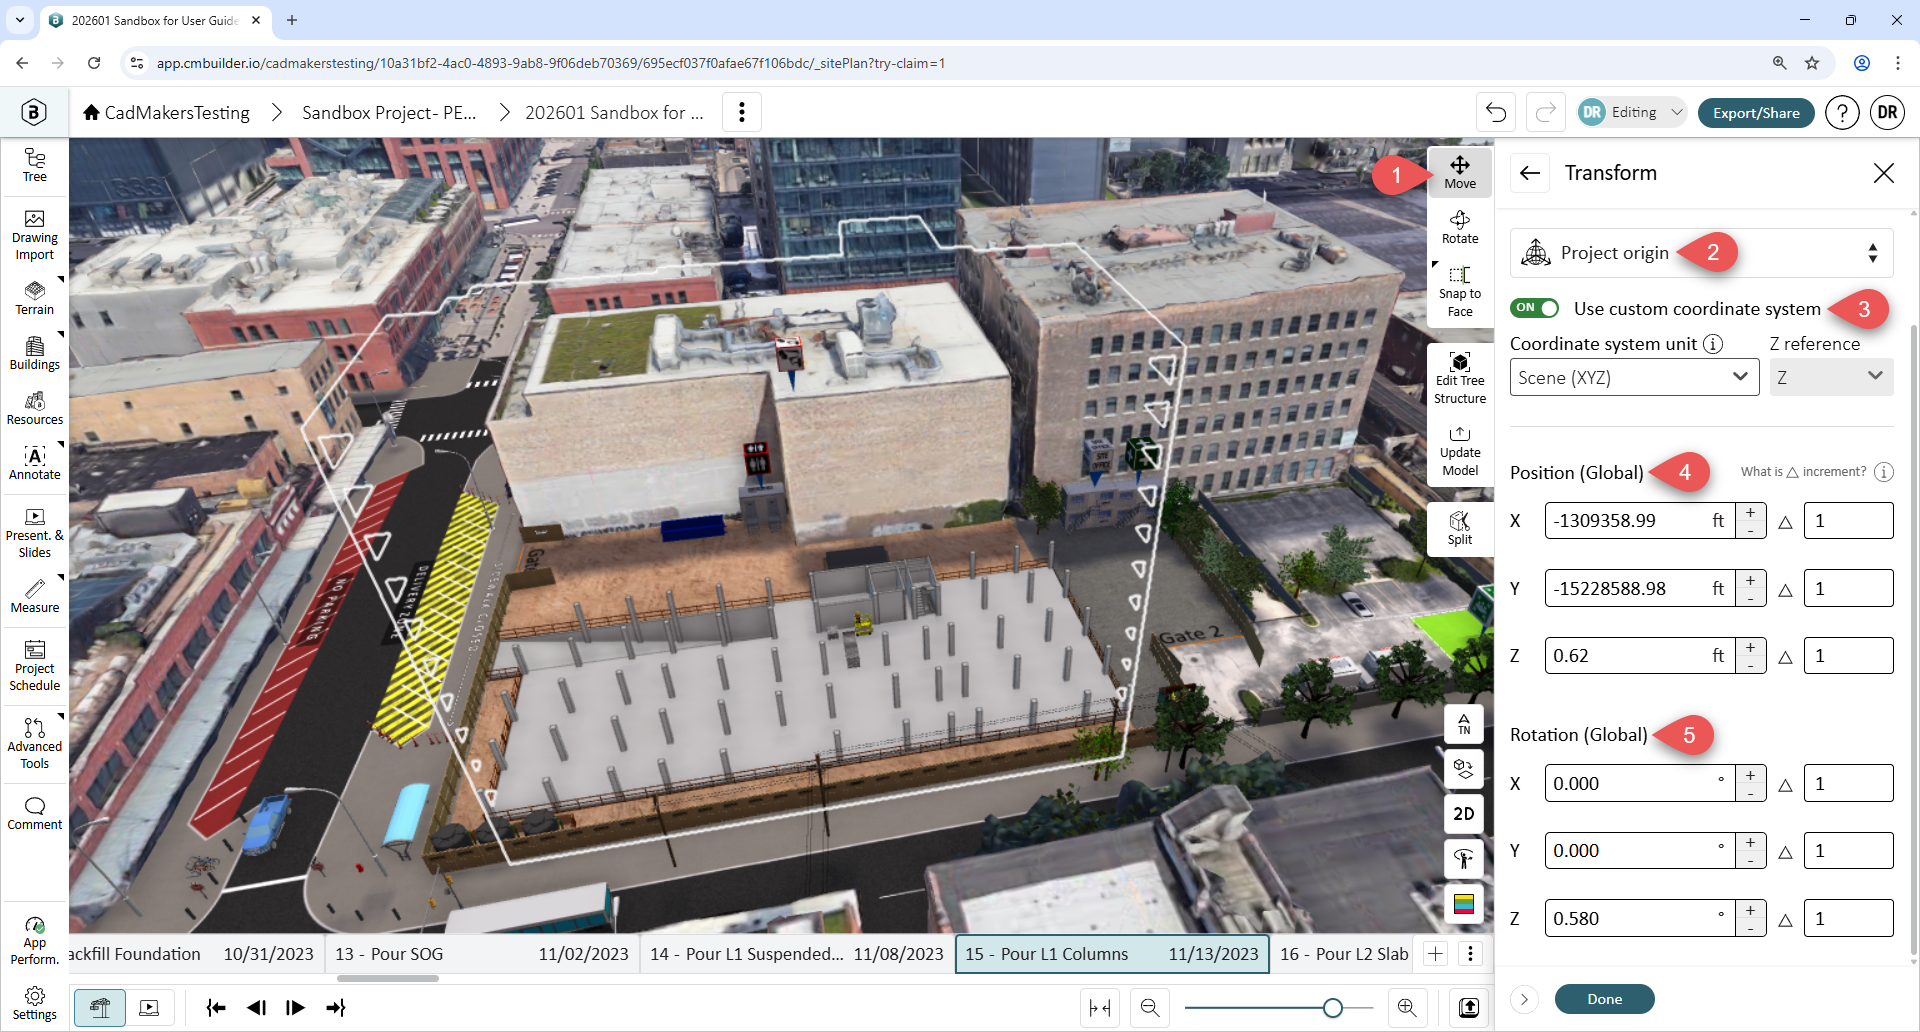Close the Transform panel
This screenshot has width=1920, height=1032.
click(x=1884, y=173)
